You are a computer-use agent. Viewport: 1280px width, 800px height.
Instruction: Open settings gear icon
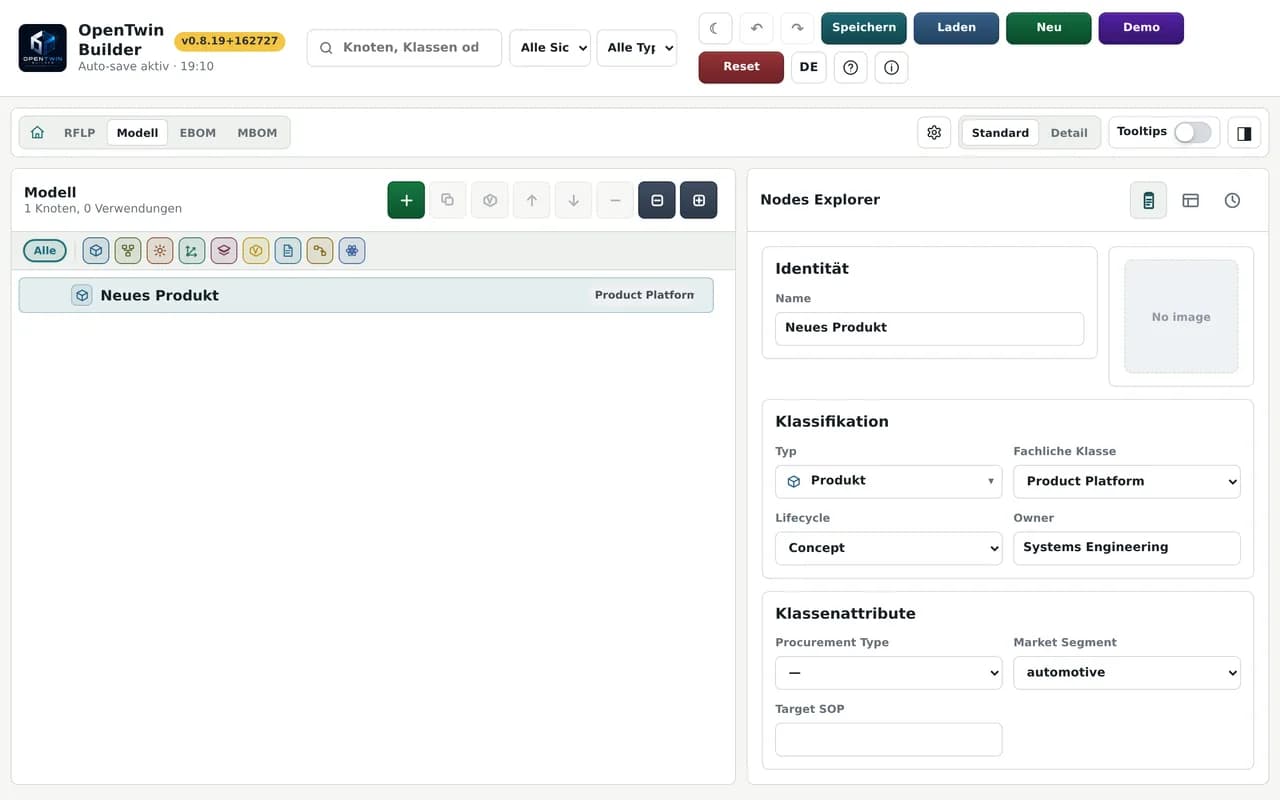[934, 132]
